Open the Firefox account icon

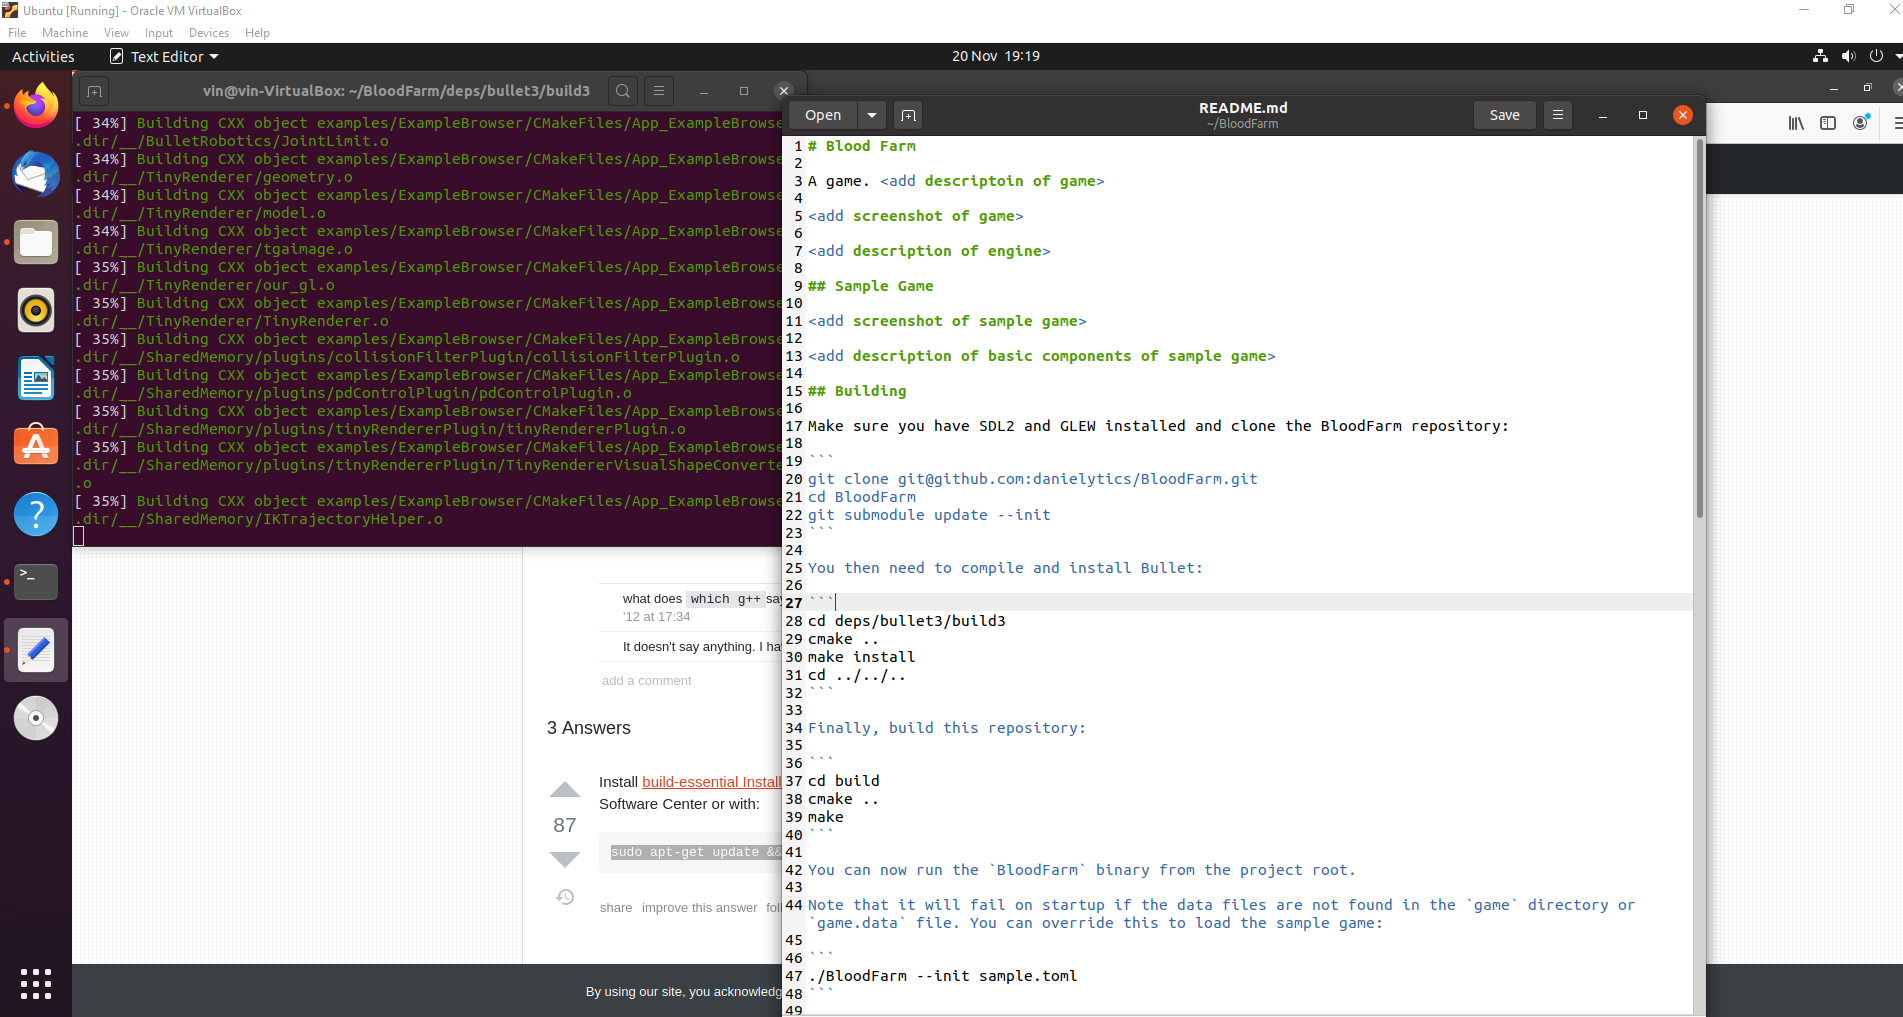coord(1861,123)
